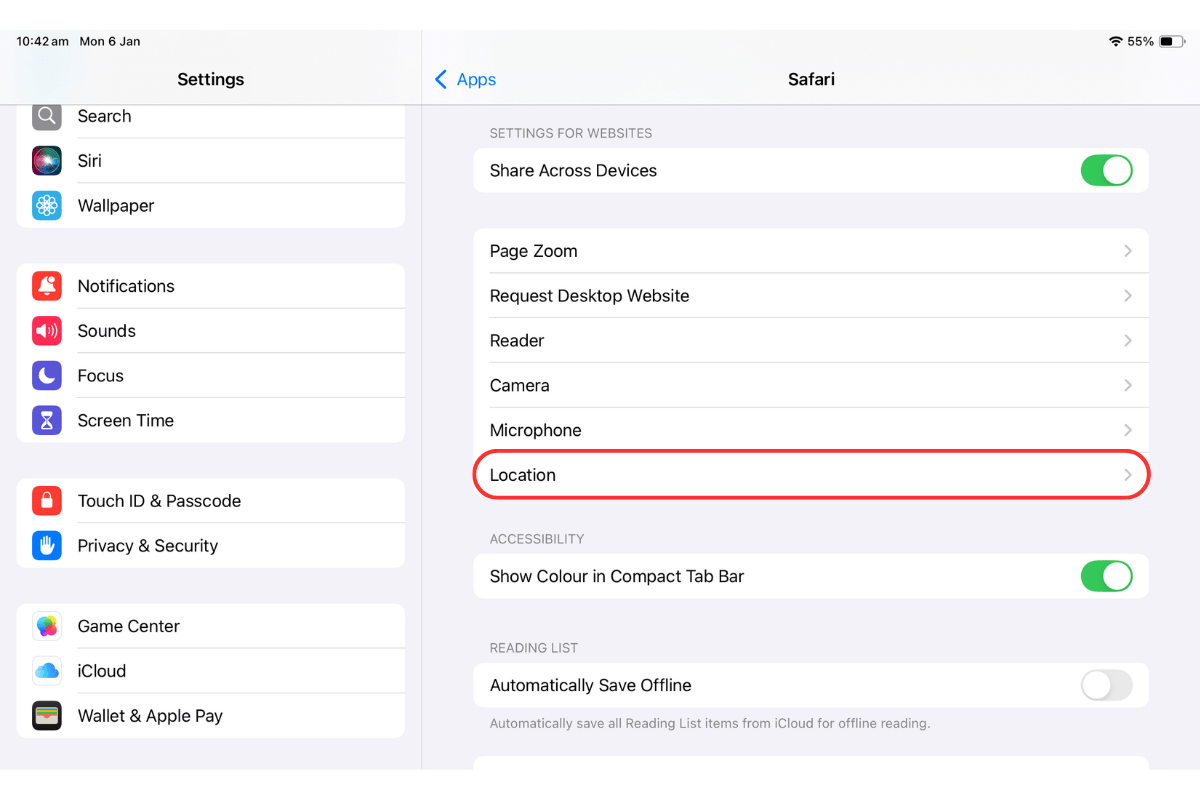
Task: Click the Wallet & Apple Pay icon
Action: pyautogui.click(x=46, y=715)
